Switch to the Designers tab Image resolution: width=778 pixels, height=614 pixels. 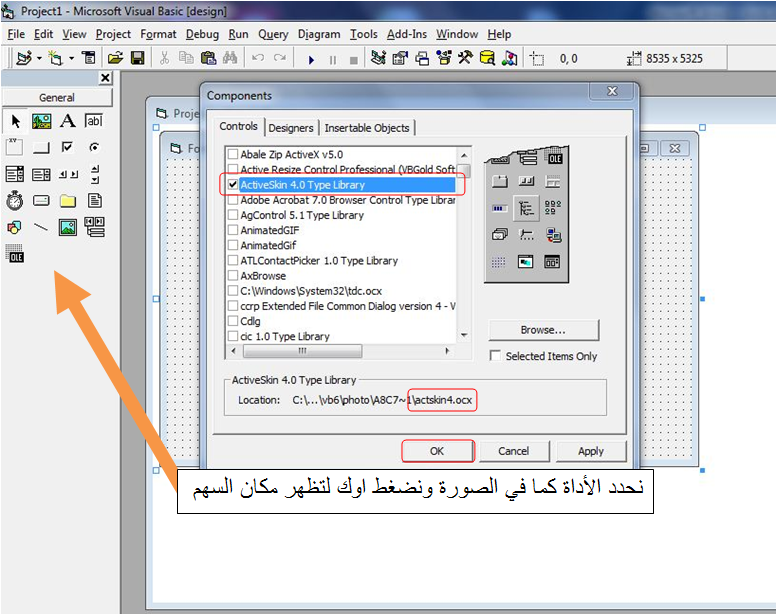291,128
